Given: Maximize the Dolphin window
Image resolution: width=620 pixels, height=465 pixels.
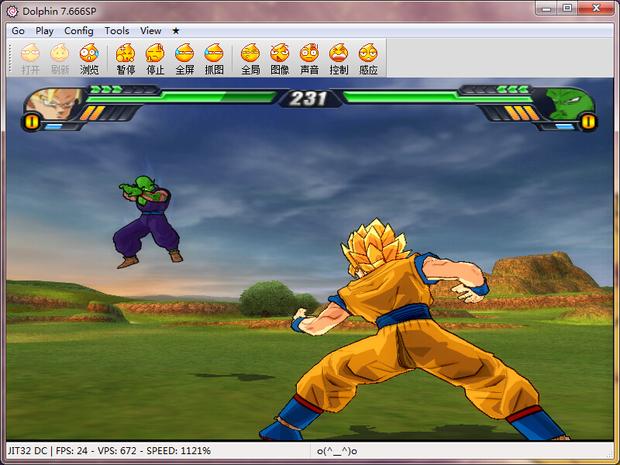Looking at the screenshot, I should pyautogui.click(x=567, y=9).
